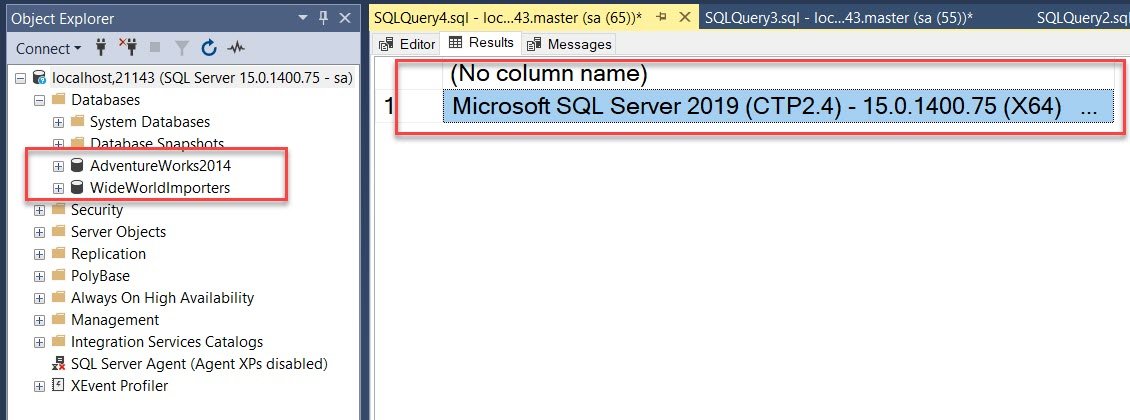Viewport: 1130px width, 420px height.
Task: Expand Always On High Availability node
Action: tap(40, 298)
